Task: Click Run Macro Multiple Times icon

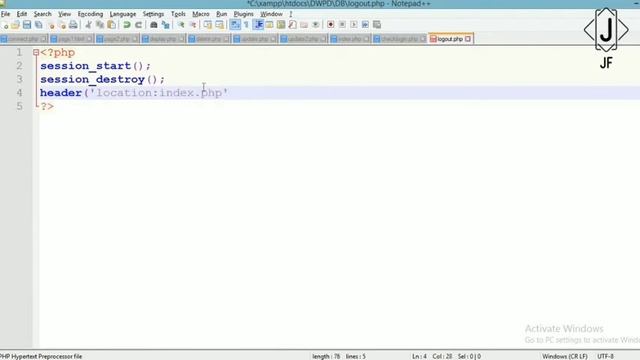Action: [x=365, y=25]
